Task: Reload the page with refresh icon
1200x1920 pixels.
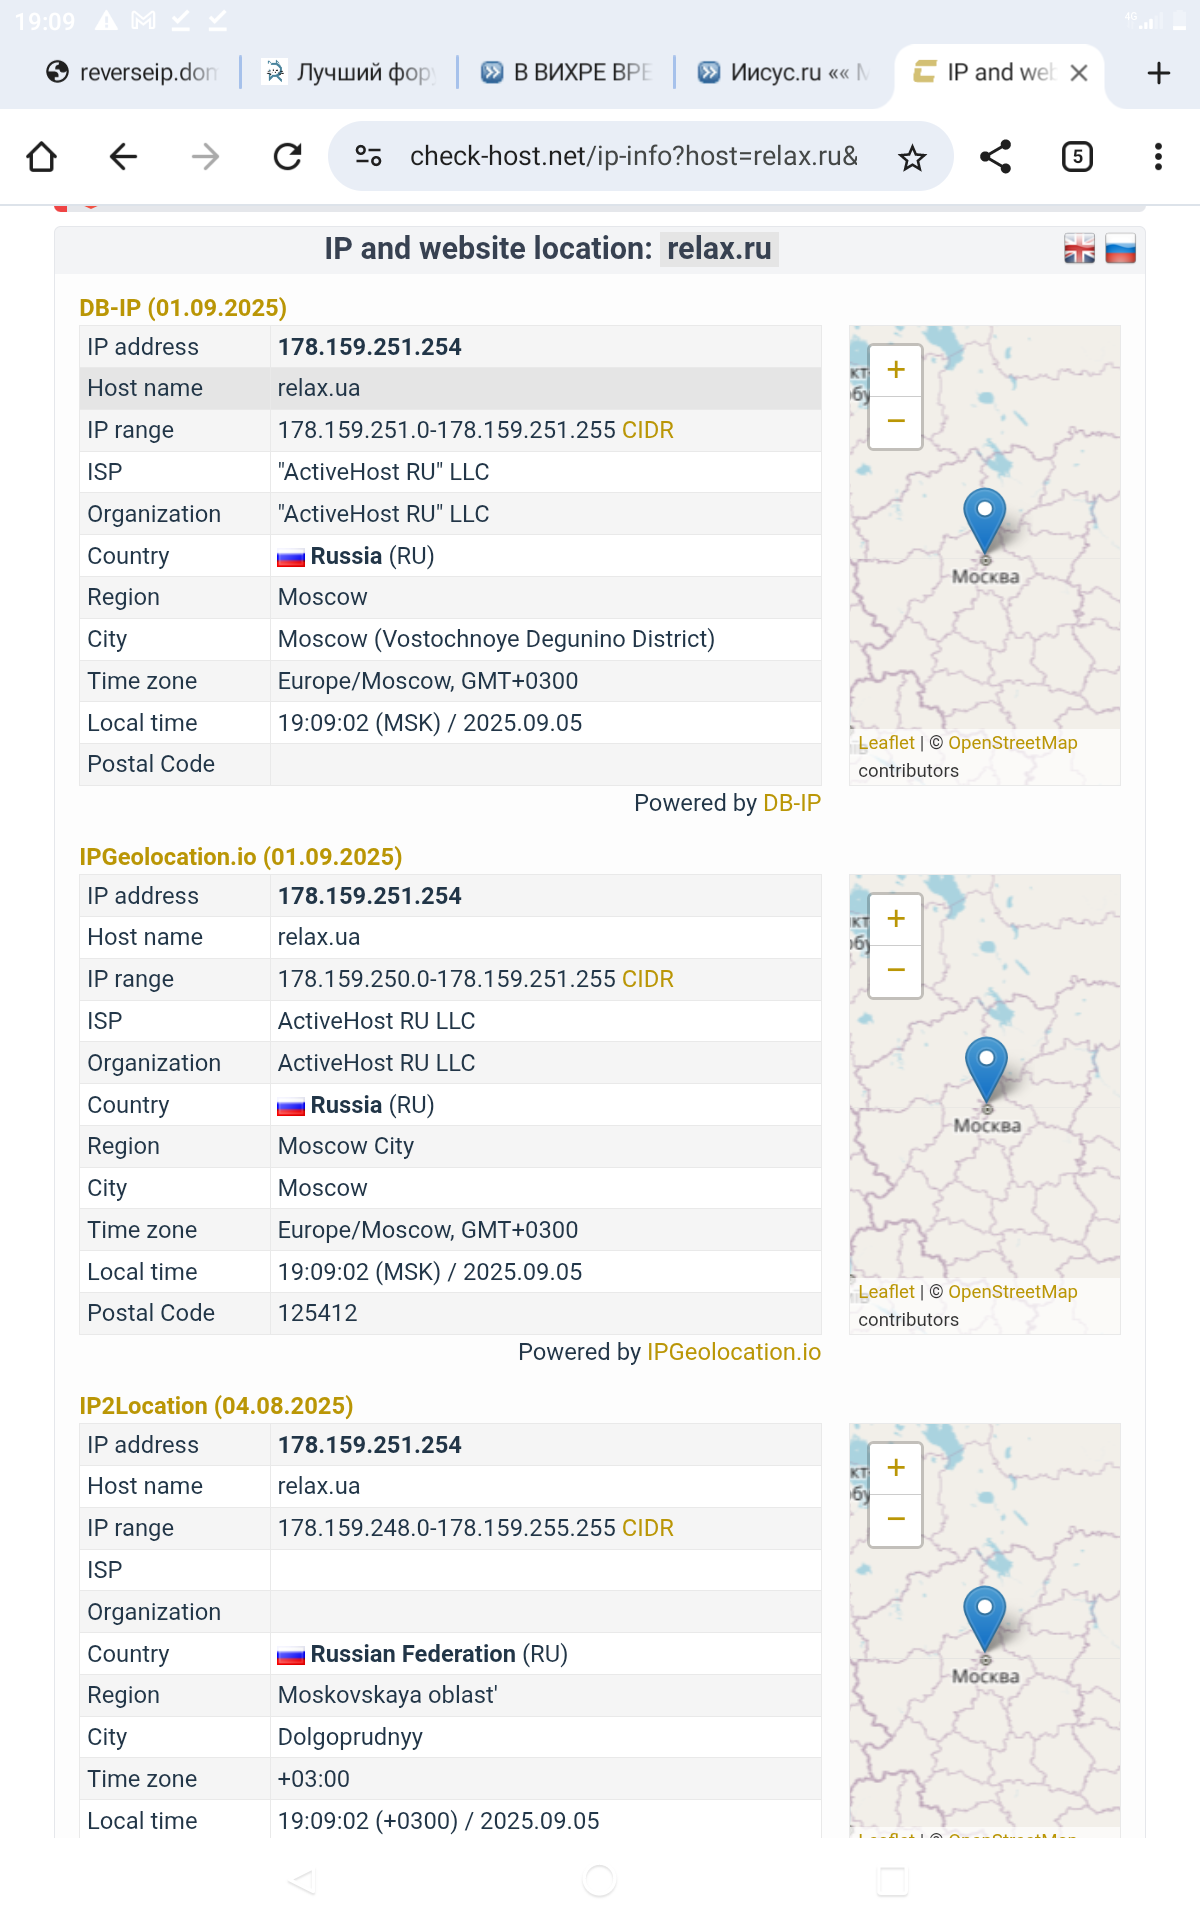Action: pos(288,157)
